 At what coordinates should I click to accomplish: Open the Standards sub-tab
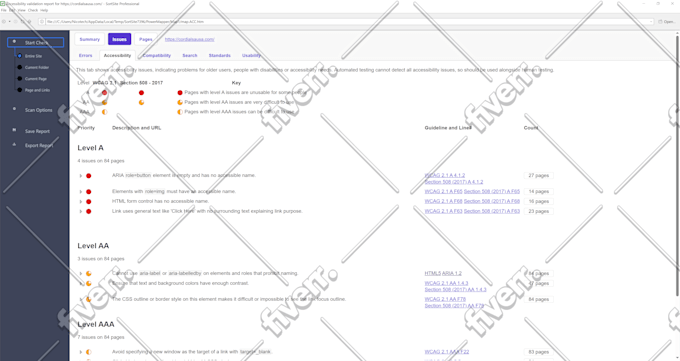[219, 56]
